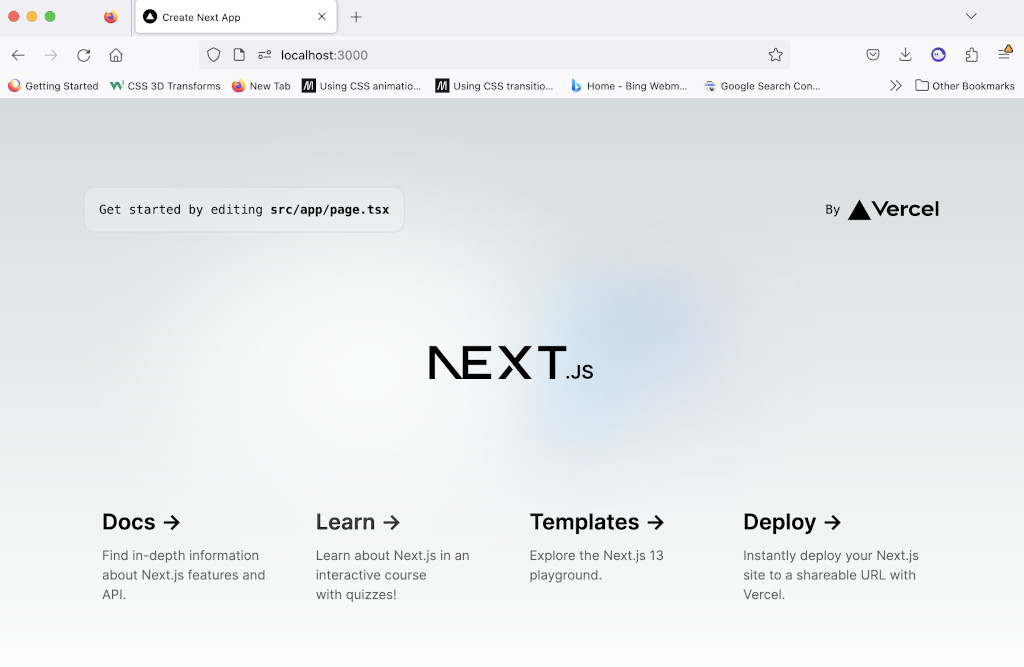The image size is (1024, 667).
Task: Click text 'Learn about Next.js in an interactive course'
Action: (x=392, y=575)
